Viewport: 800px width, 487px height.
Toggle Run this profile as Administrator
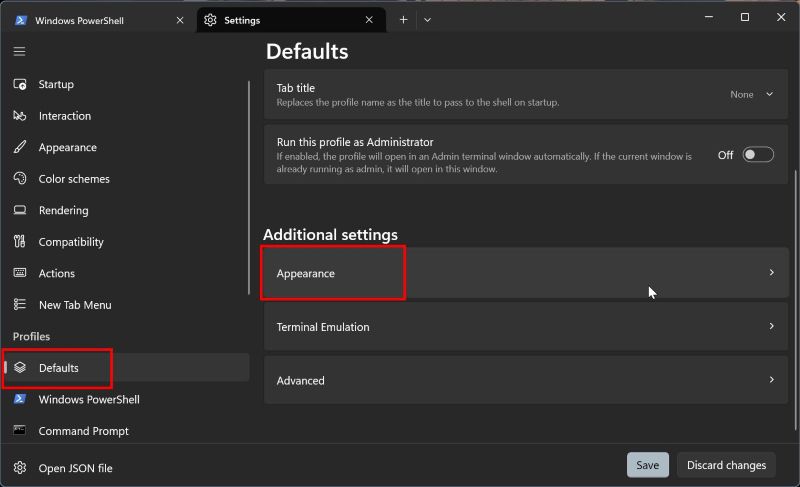click(758, 155)
